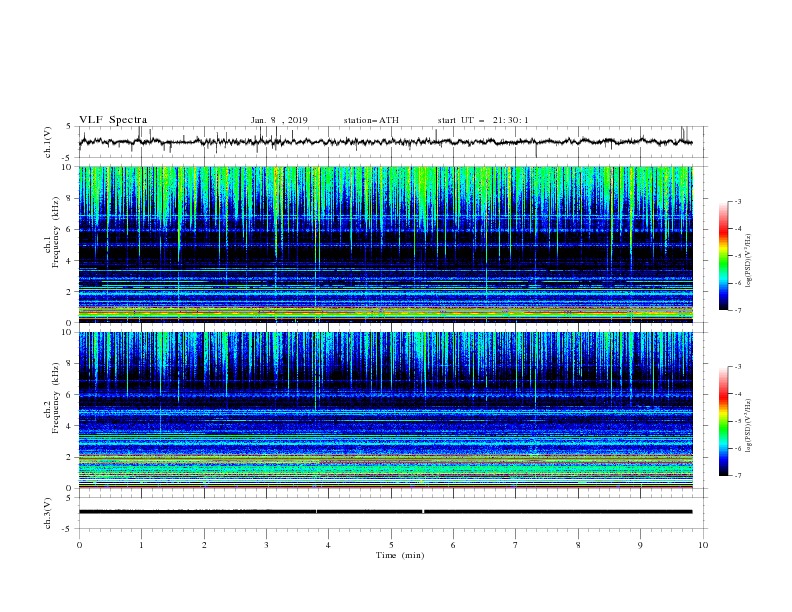Screen dimensions: 792x612
Task: Click the lower PSD color bar
Action: click(724, 421)
